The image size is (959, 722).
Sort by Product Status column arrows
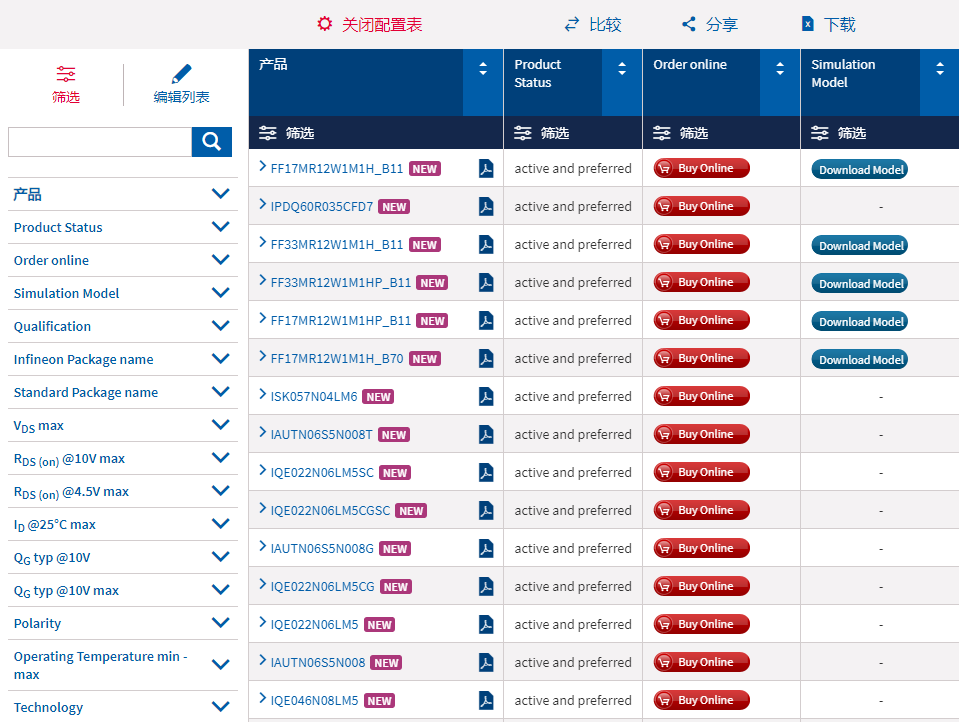(x=622, y=69)
